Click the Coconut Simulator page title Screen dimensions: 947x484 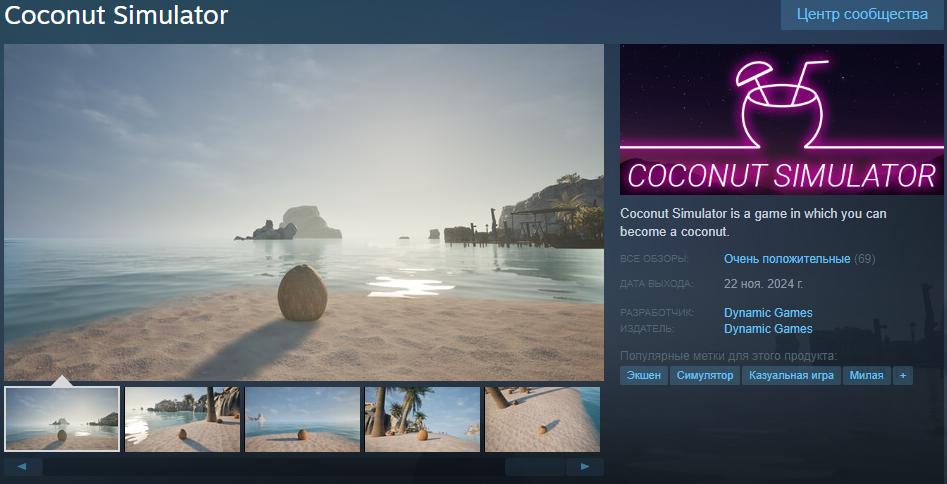point(116,15)
